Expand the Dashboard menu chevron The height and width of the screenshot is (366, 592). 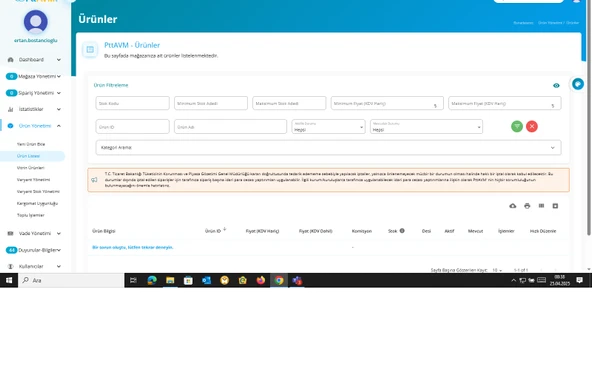point(59,60)
